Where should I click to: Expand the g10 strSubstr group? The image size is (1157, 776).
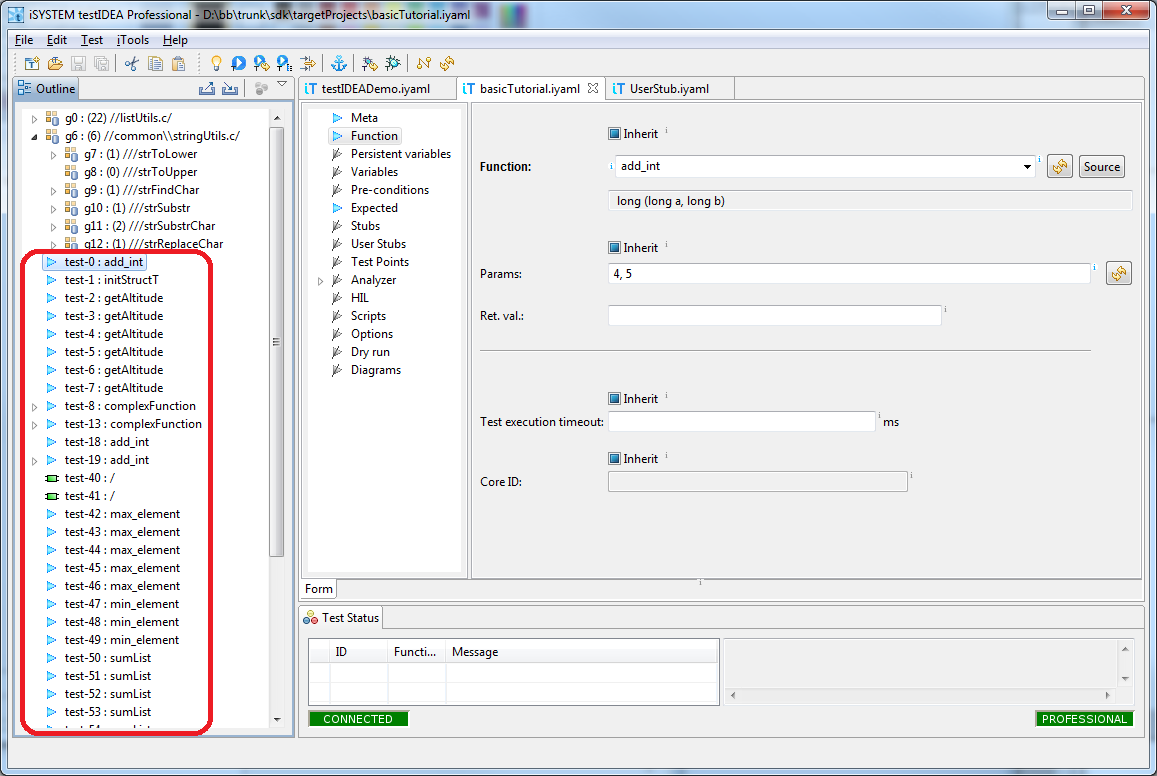coord(53,209)
